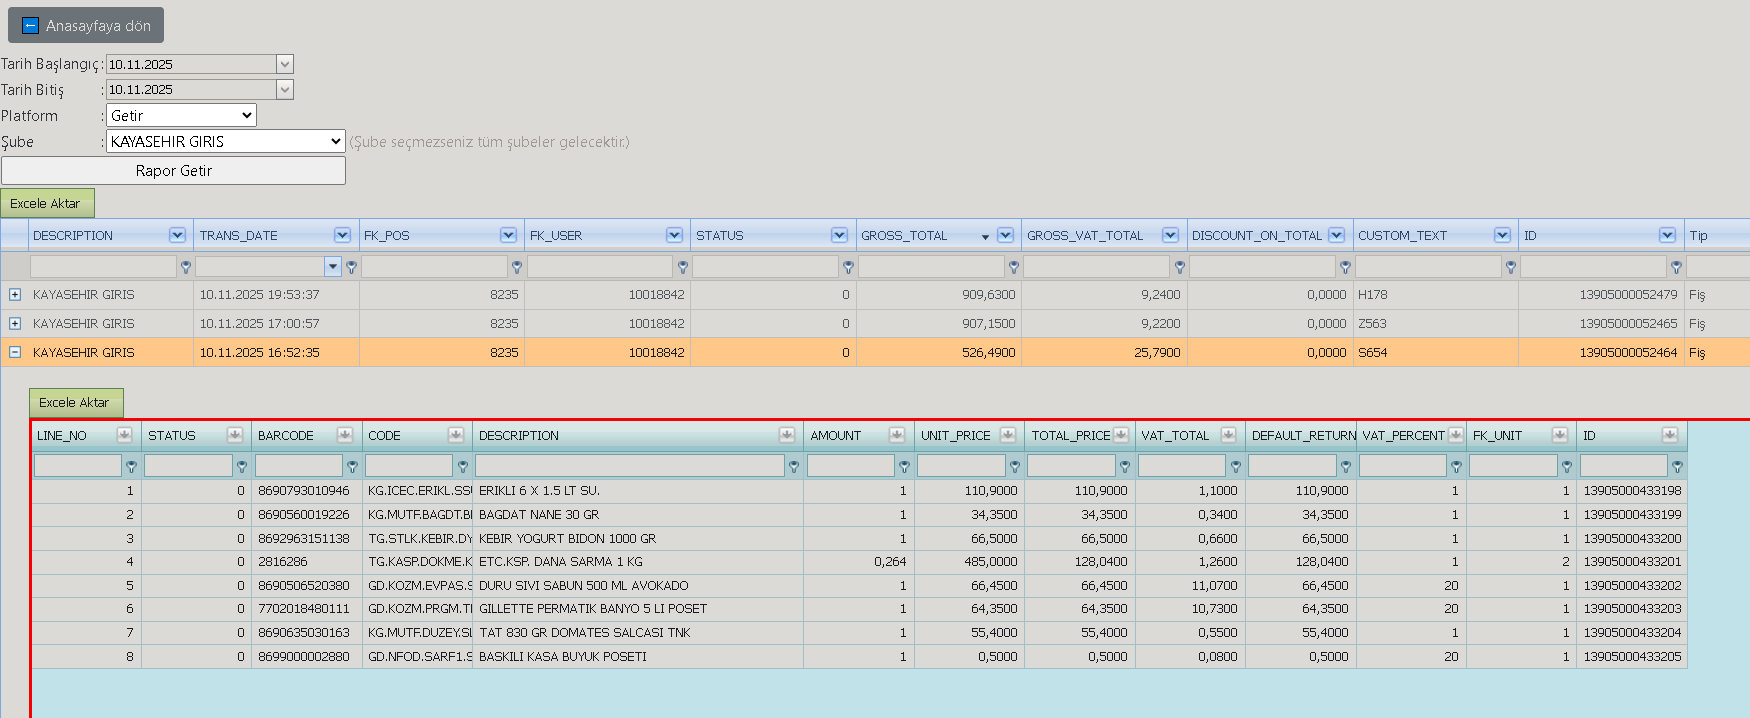Click filter icon under CUSTOM_TEXT column
The height and width of the screenshot is (718, 1750).
1510,267
